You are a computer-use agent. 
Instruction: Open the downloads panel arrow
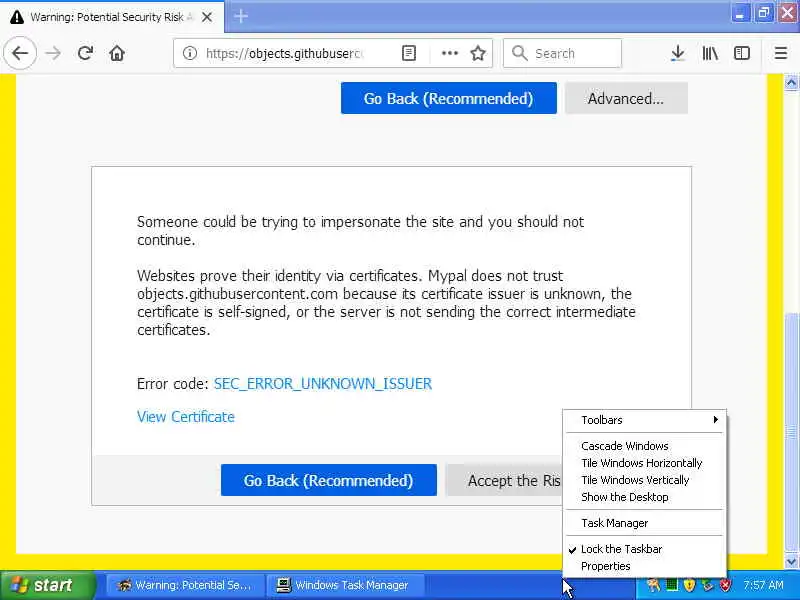pyautogui.click(x=678, y=53)
